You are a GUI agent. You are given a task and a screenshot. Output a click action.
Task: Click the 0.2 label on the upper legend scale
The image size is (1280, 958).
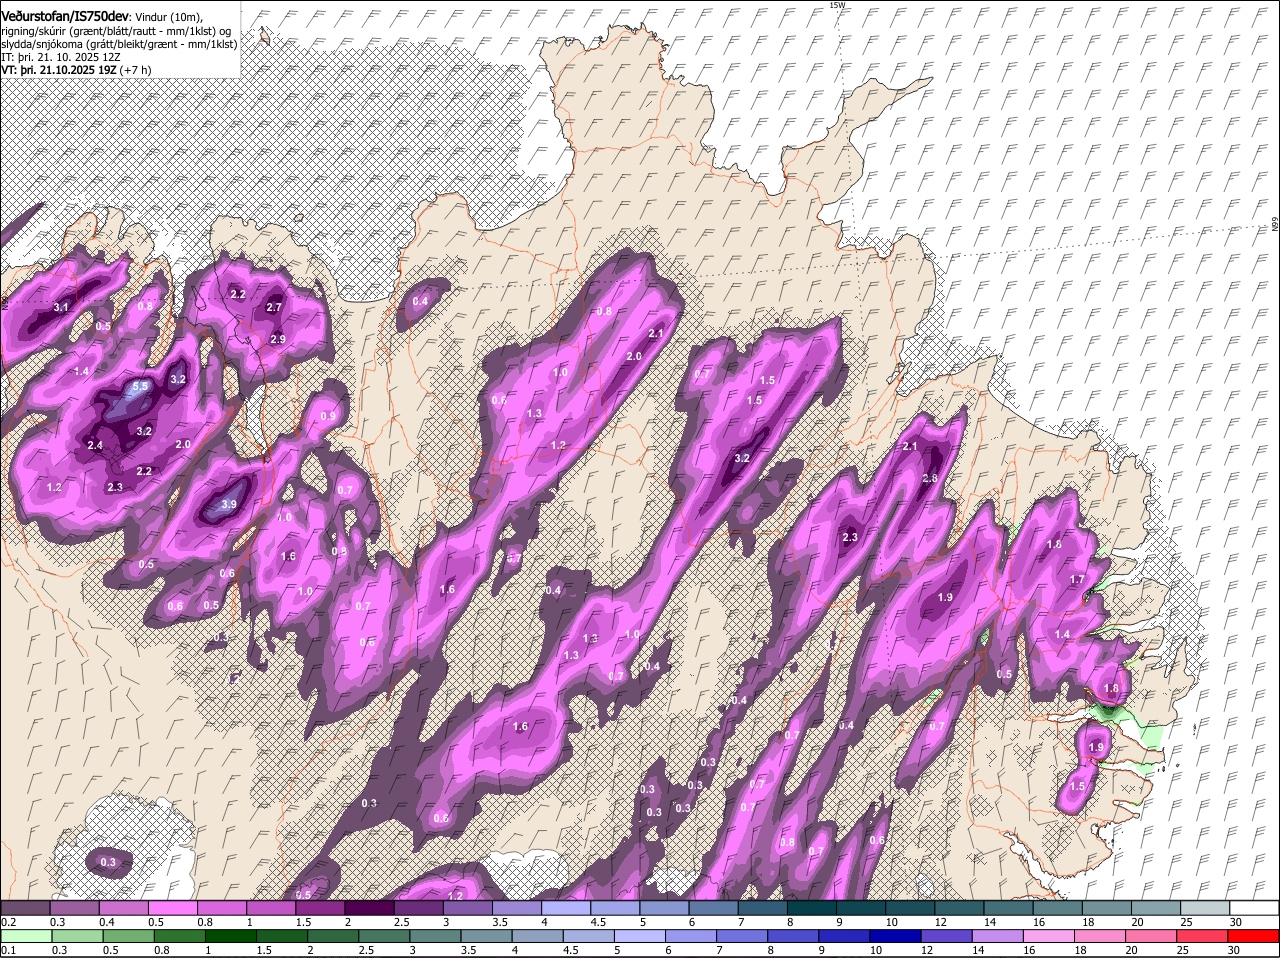(8, 921)
